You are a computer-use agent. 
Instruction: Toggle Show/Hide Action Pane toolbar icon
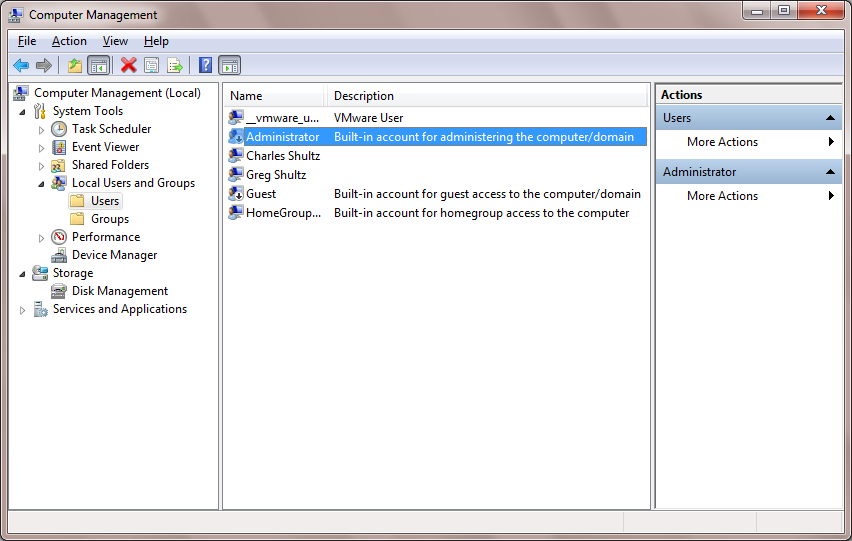click(x=230, y=66)
